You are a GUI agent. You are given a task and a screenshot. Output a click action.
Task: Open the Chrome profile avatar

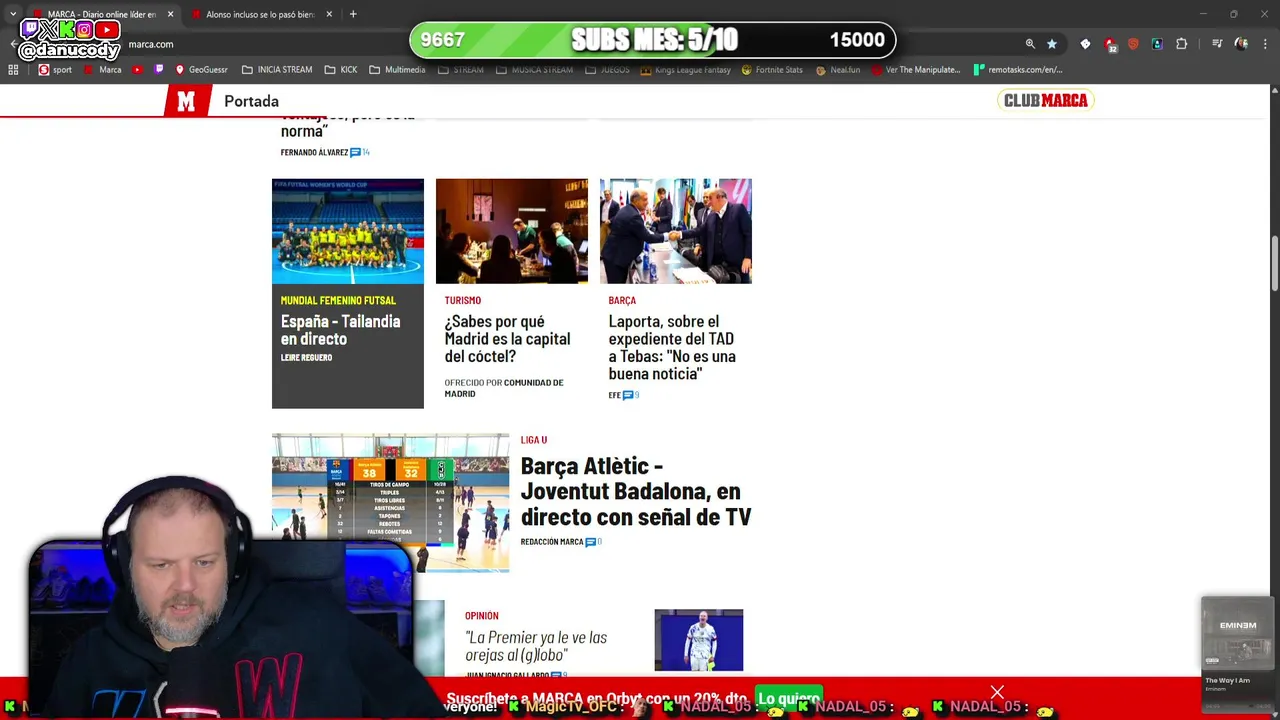(x=1241, y=44)
